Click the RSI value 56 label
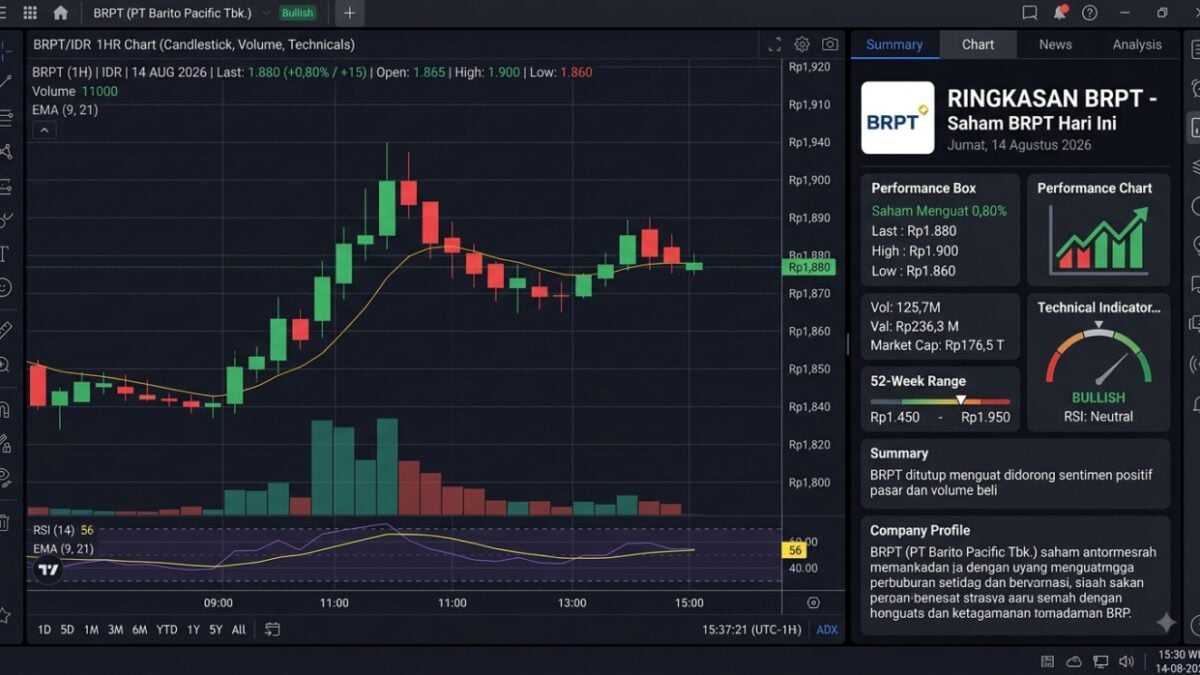 coord(796,550)
